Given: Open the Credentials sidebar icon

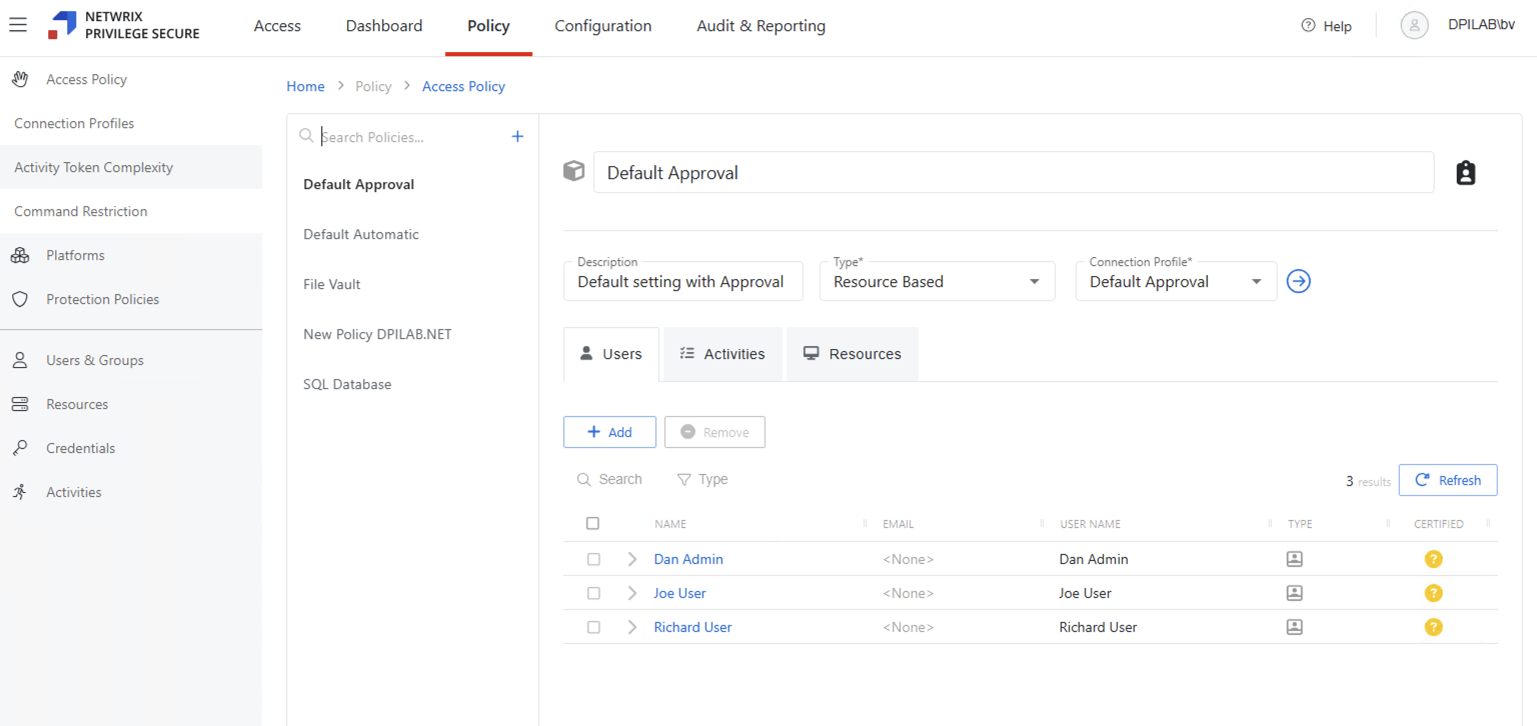Looking at the screenshot, I should 20,447.
